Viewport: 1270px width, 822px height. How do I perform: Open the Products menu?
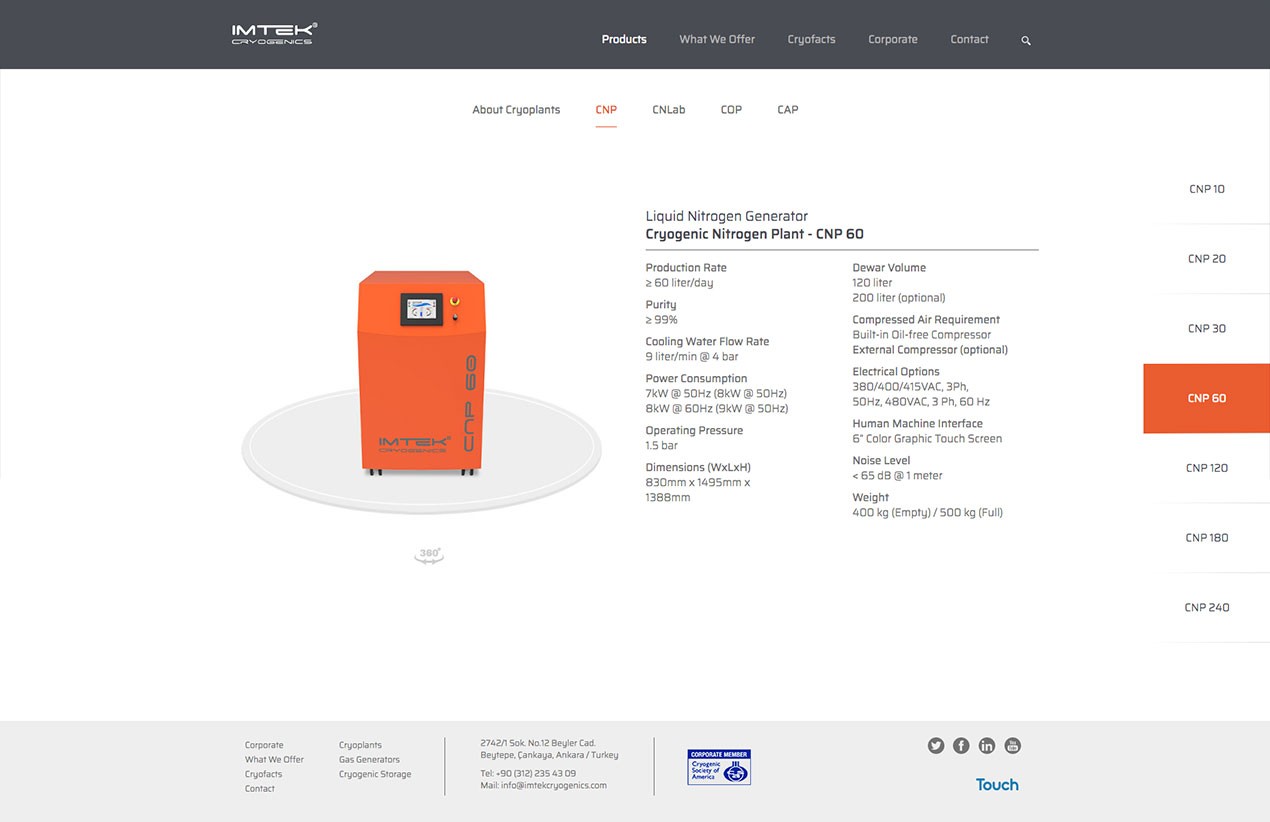pyautogui.click(x=624, y=39)
